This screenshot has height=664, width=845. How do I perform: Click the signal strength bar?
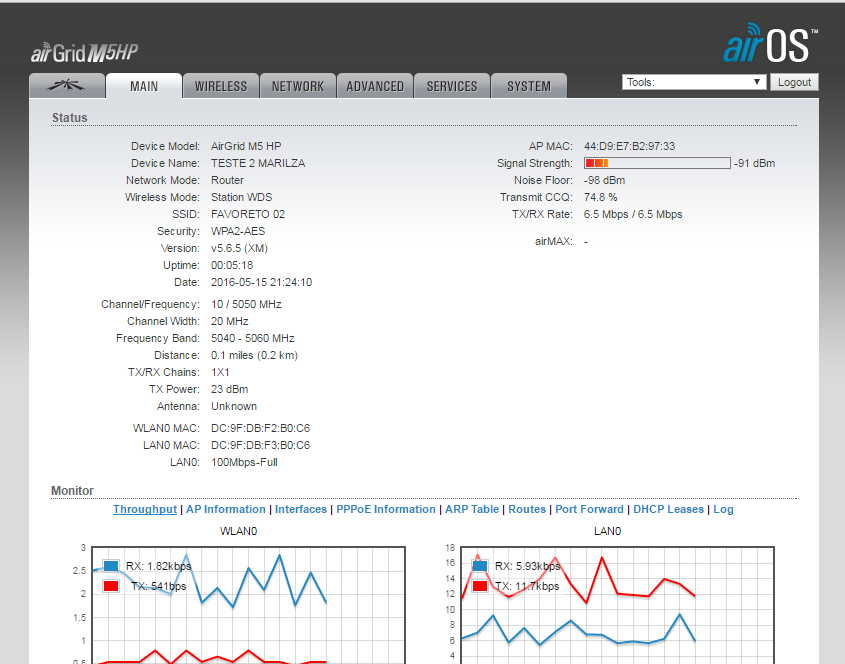pyautogui.click(x=657, y=163)
